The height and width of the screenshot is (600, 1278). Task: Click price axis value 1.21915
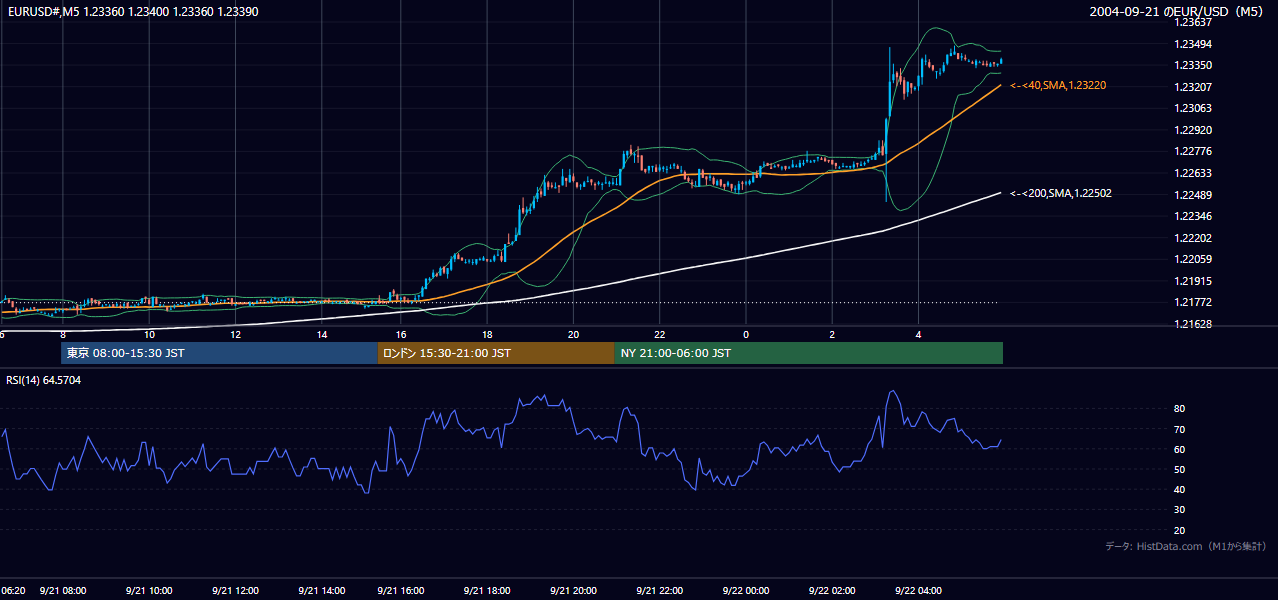tap(1193, 281)
